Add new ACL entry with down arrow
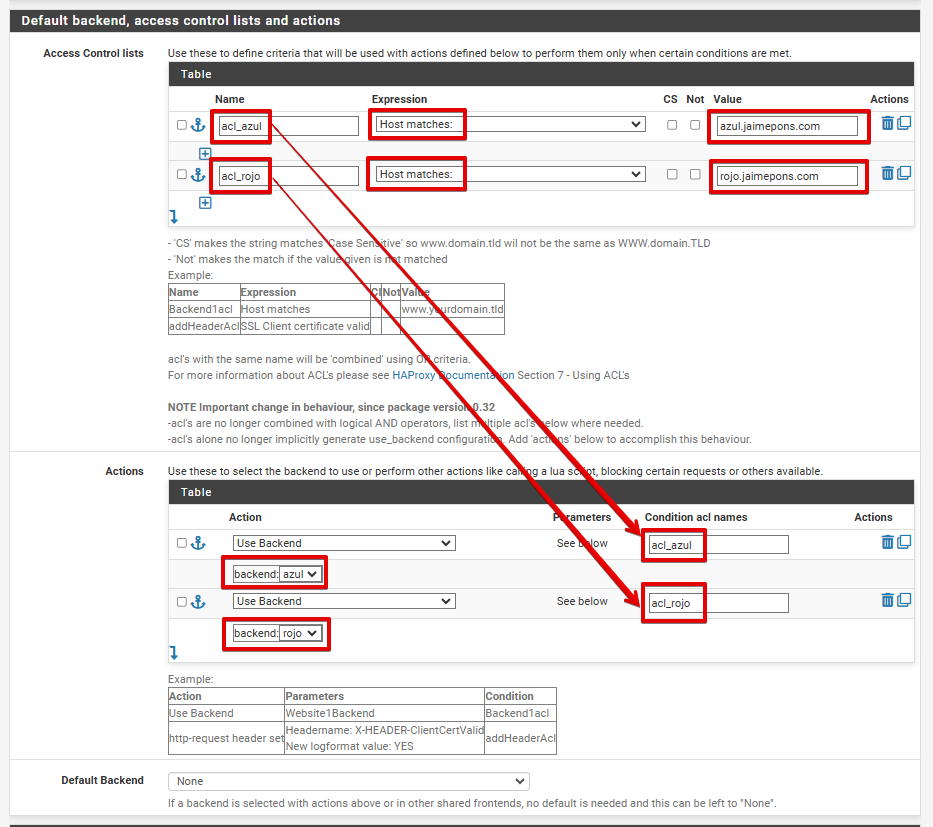This screenshot has width=933, height=827. 174,217
